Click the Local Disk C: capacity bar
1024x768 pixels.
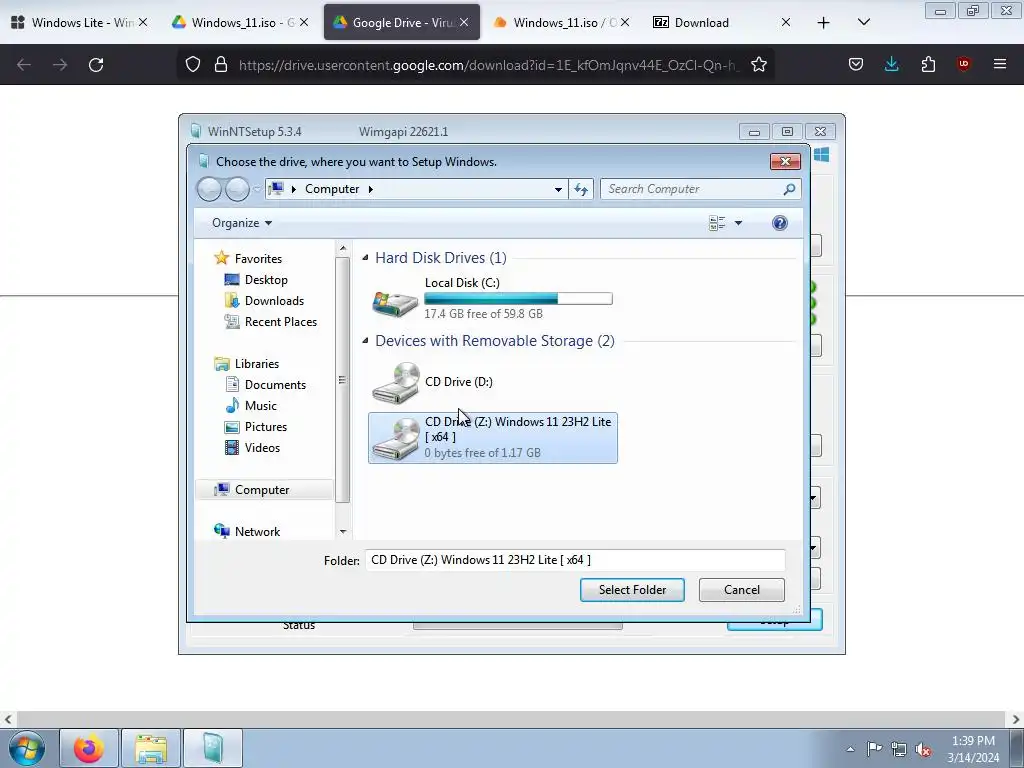518,298
